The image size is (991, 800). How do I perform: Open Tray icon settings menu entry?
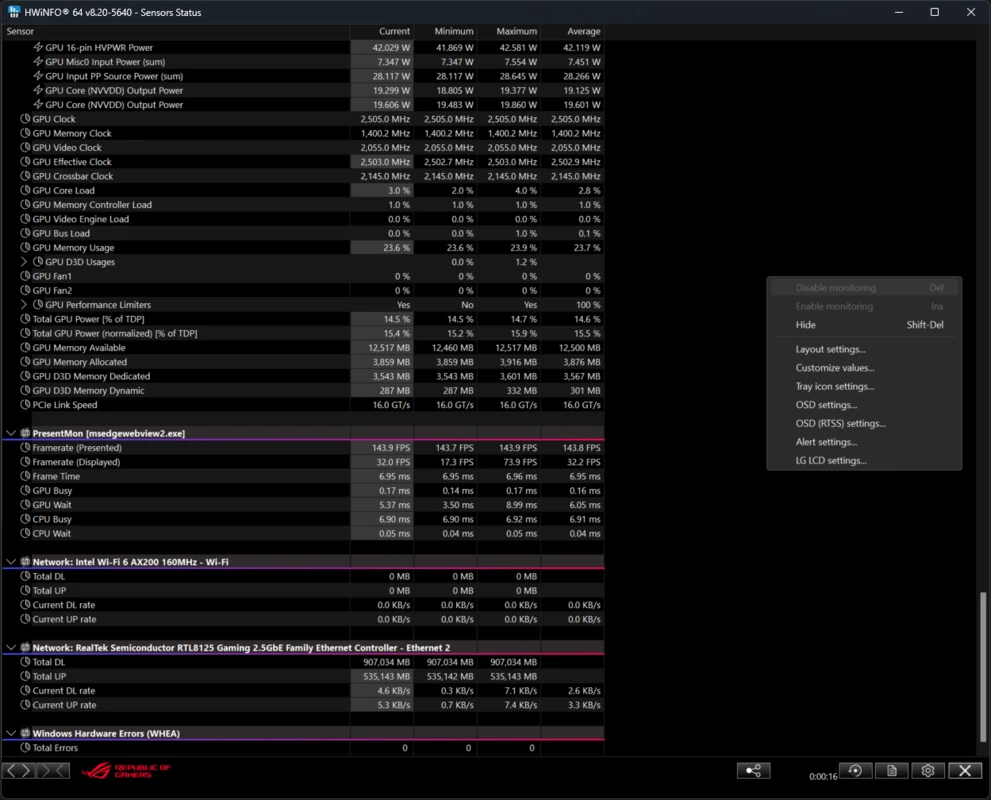tap(864, 386)
